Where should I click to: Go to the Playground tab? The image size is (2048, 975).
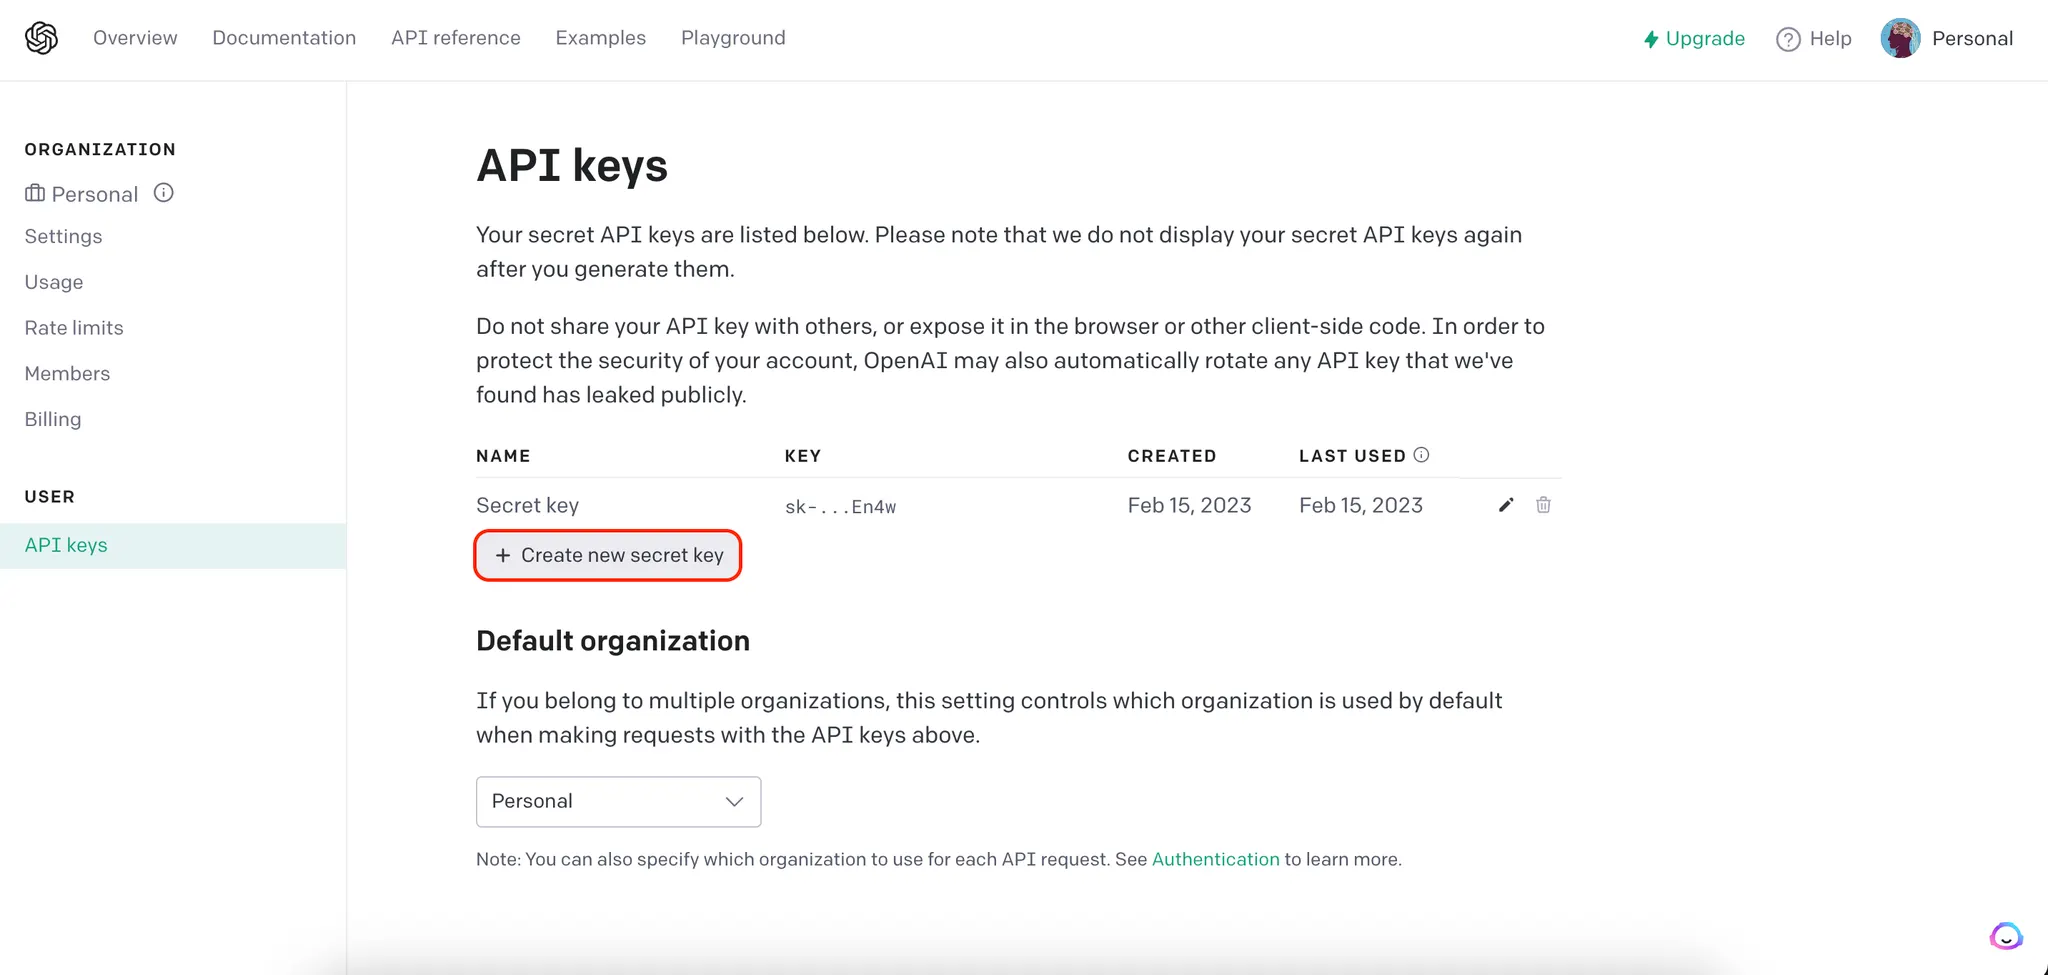(733, 38)
